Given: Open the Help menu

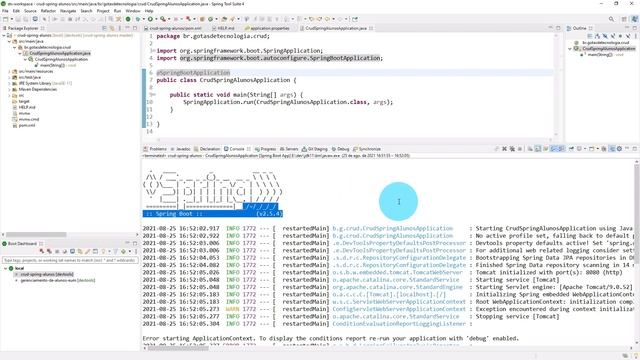Looking at the screenshot, I should [149, 11].
